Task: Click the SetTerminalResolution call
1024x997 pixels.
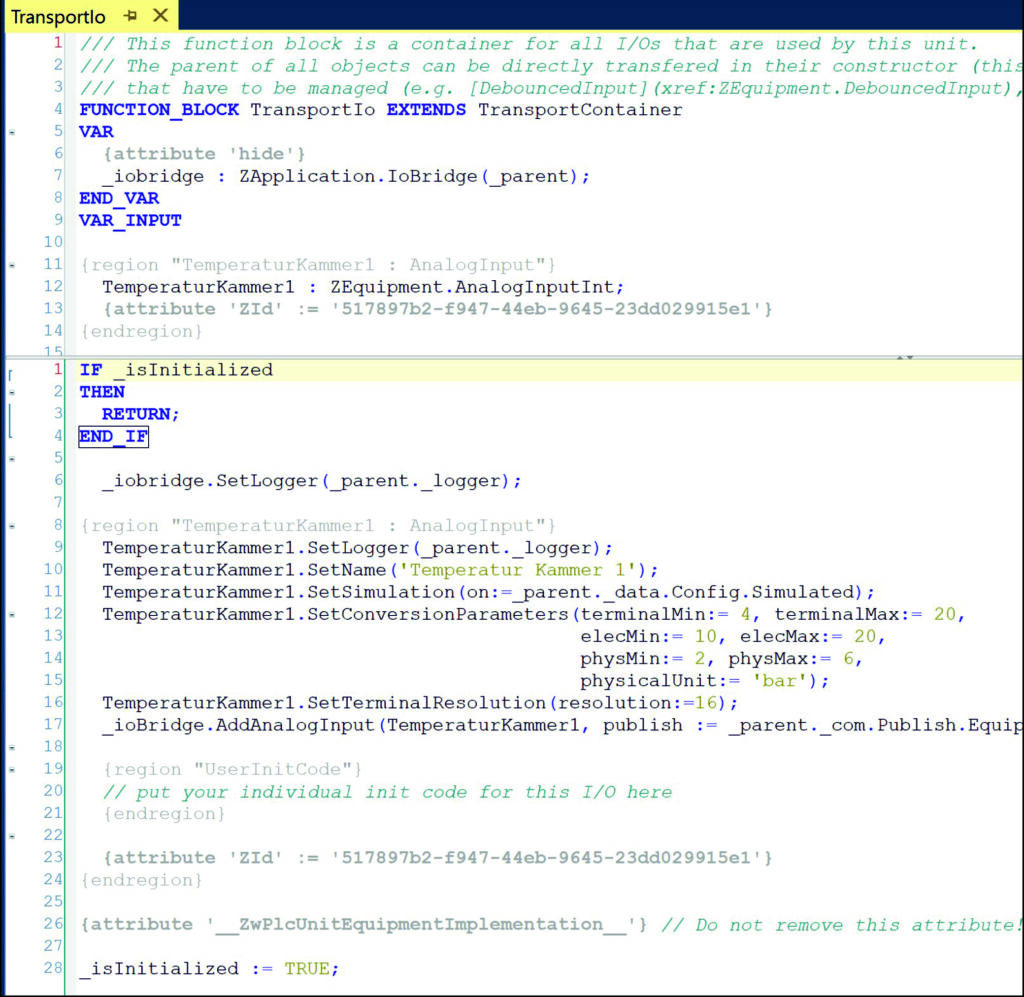Action: (420, 703)
